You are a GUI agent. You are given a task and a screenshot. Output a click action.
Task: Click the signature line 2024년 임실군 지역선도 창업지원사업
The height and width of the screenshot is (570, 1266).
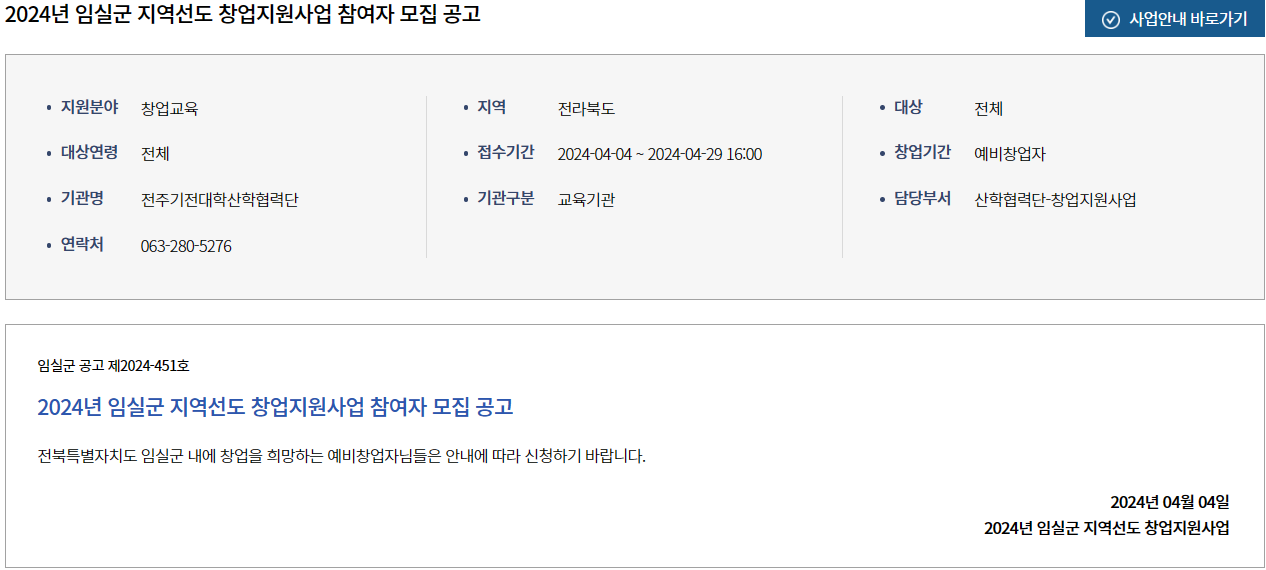click(x=1107, y=528)
